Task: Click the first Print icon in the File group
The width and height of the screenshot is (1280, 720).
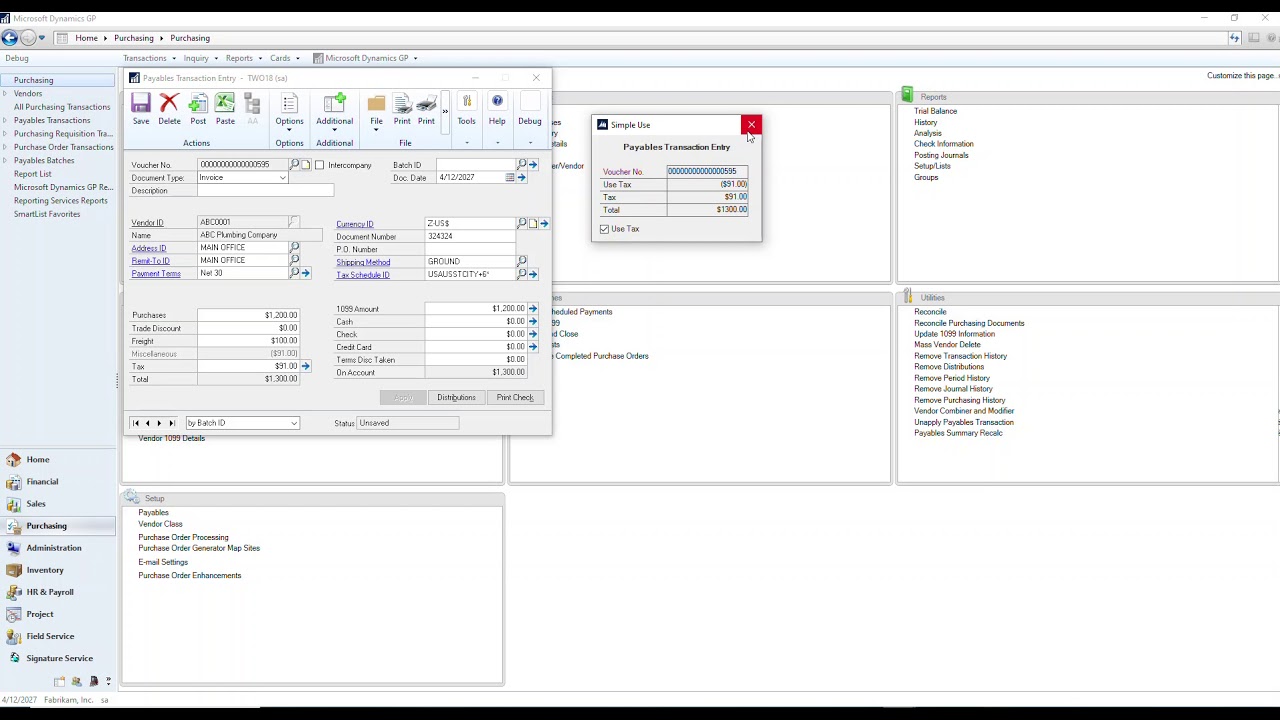Action: coord(402,103)
